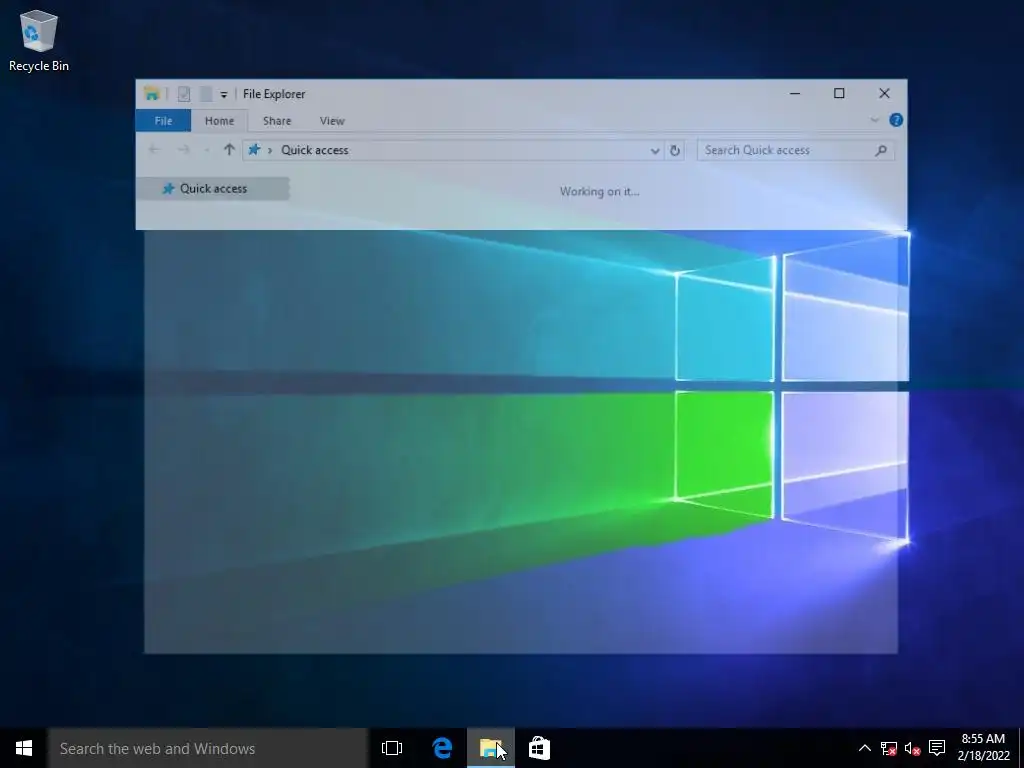Expand the ribbon using the chevron

[x=874, y=120]
